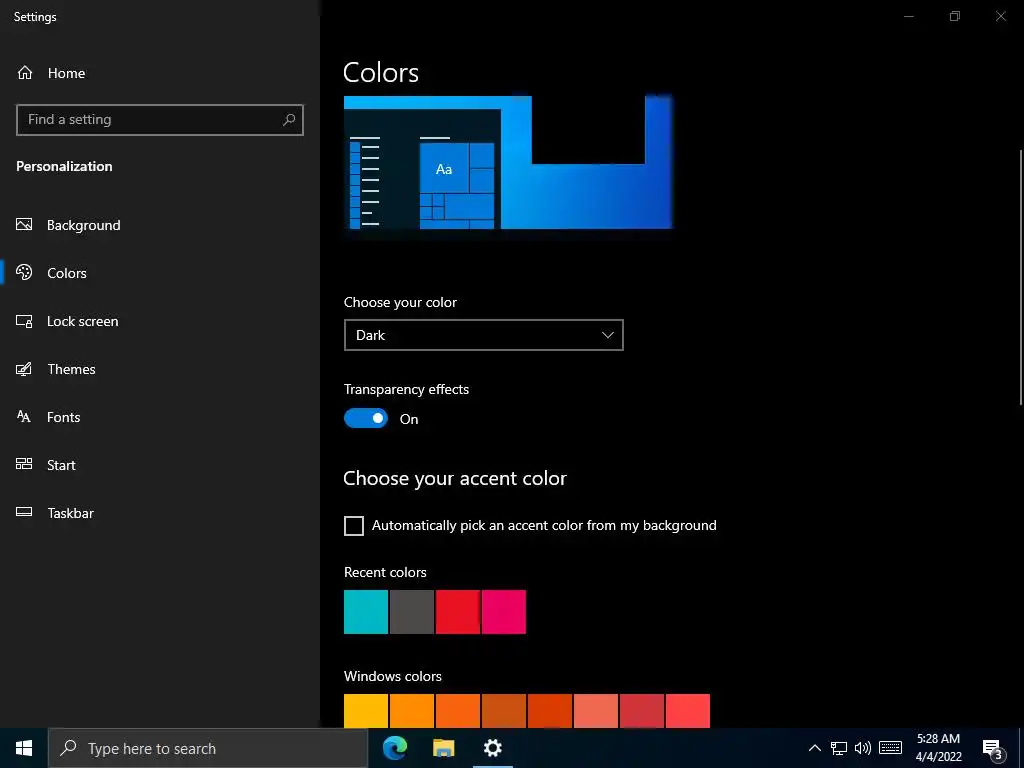Click the Settings gear on taskbar
1024x768 pixels.
(x=493, y=748)
